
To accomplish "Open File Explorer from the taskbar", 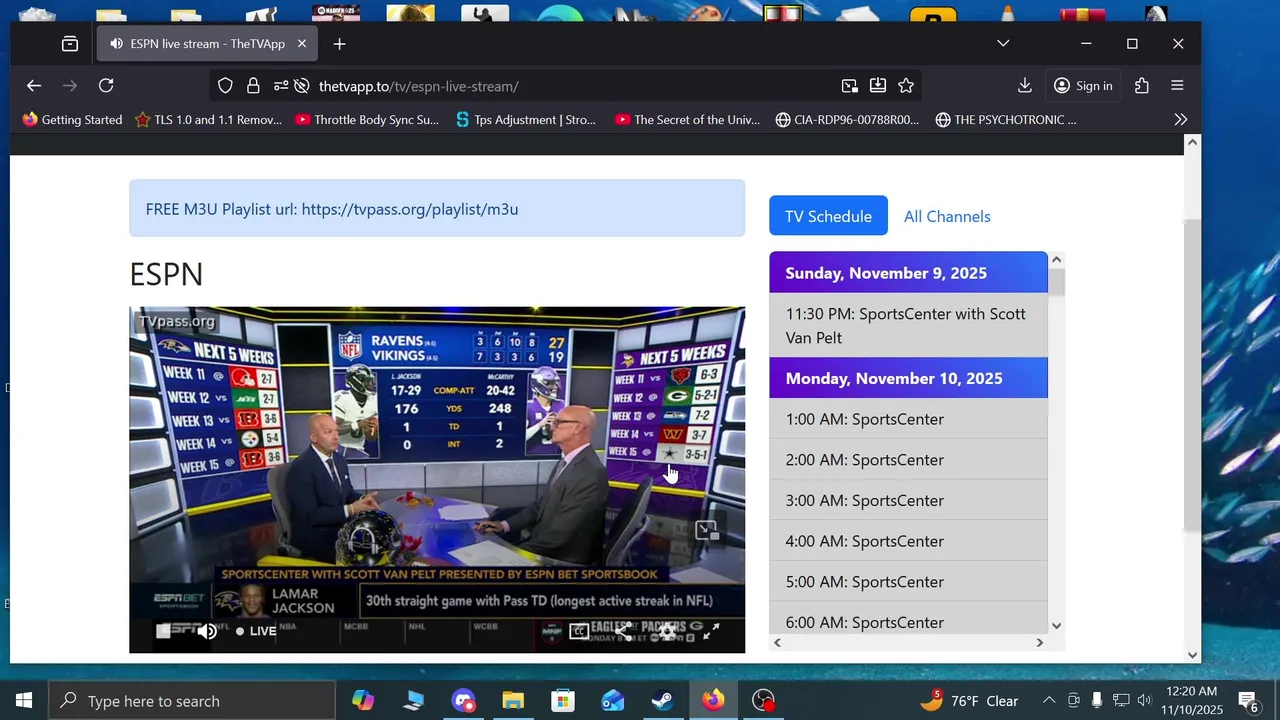I will tap(513, 701).
